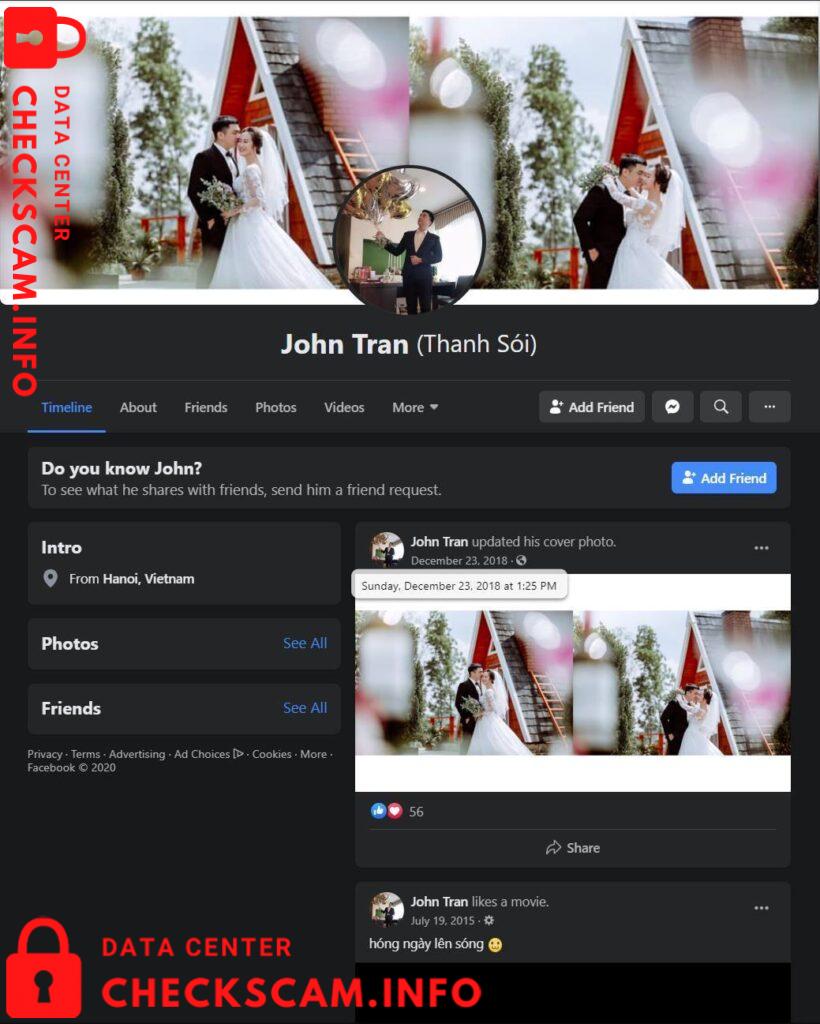Image resolution: width=820 pixels, height=1024 pixels.
Task: Click See All in Friends section
Action: tap(305, 708)
